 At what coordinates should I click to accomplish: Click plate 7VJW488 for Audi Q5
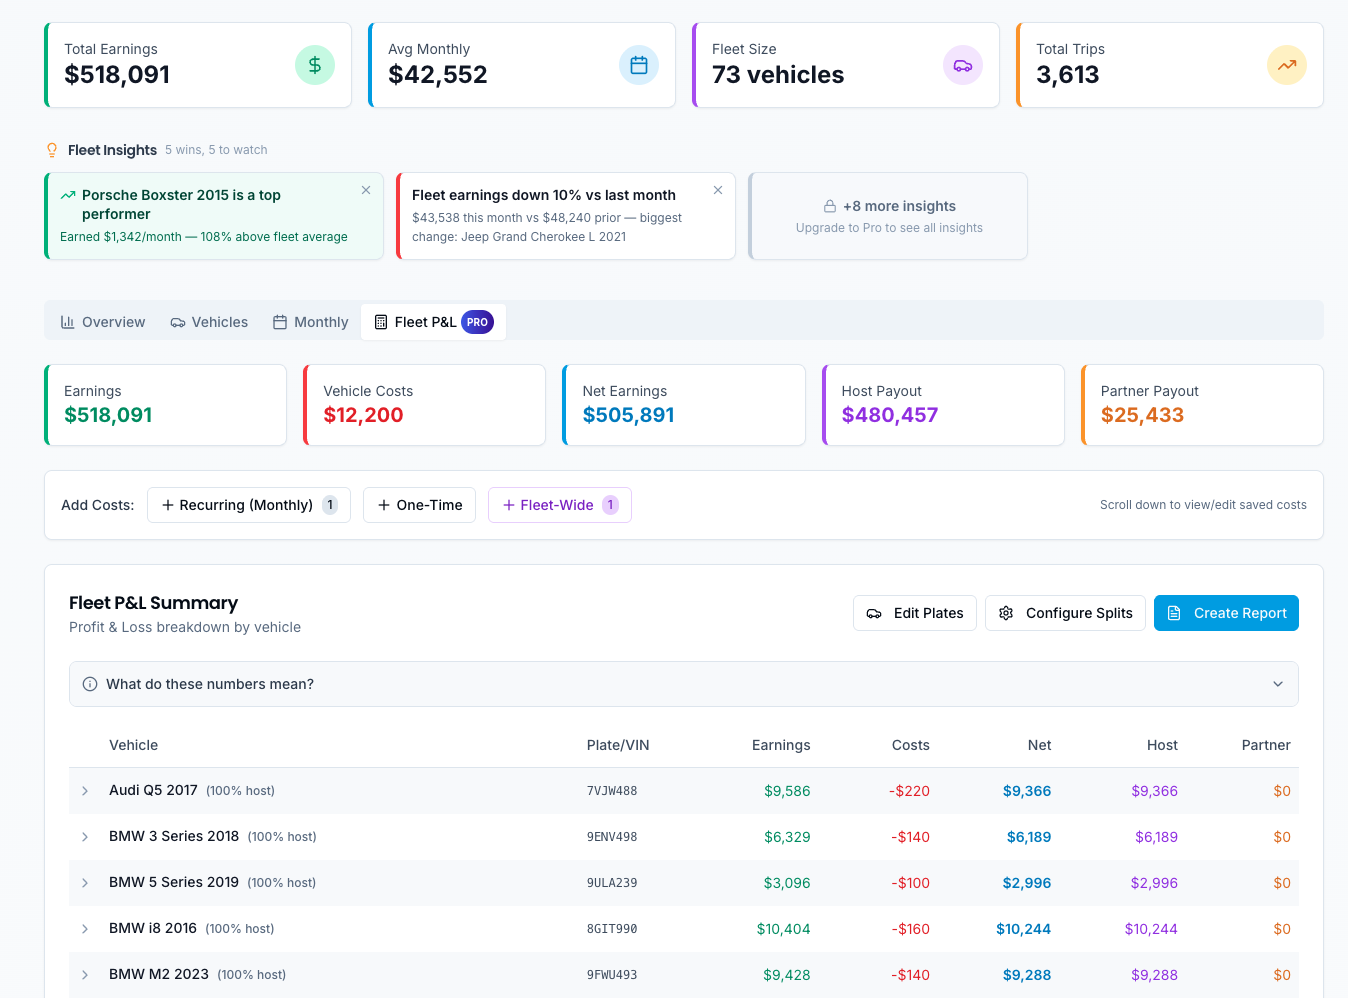pos(612,791)
